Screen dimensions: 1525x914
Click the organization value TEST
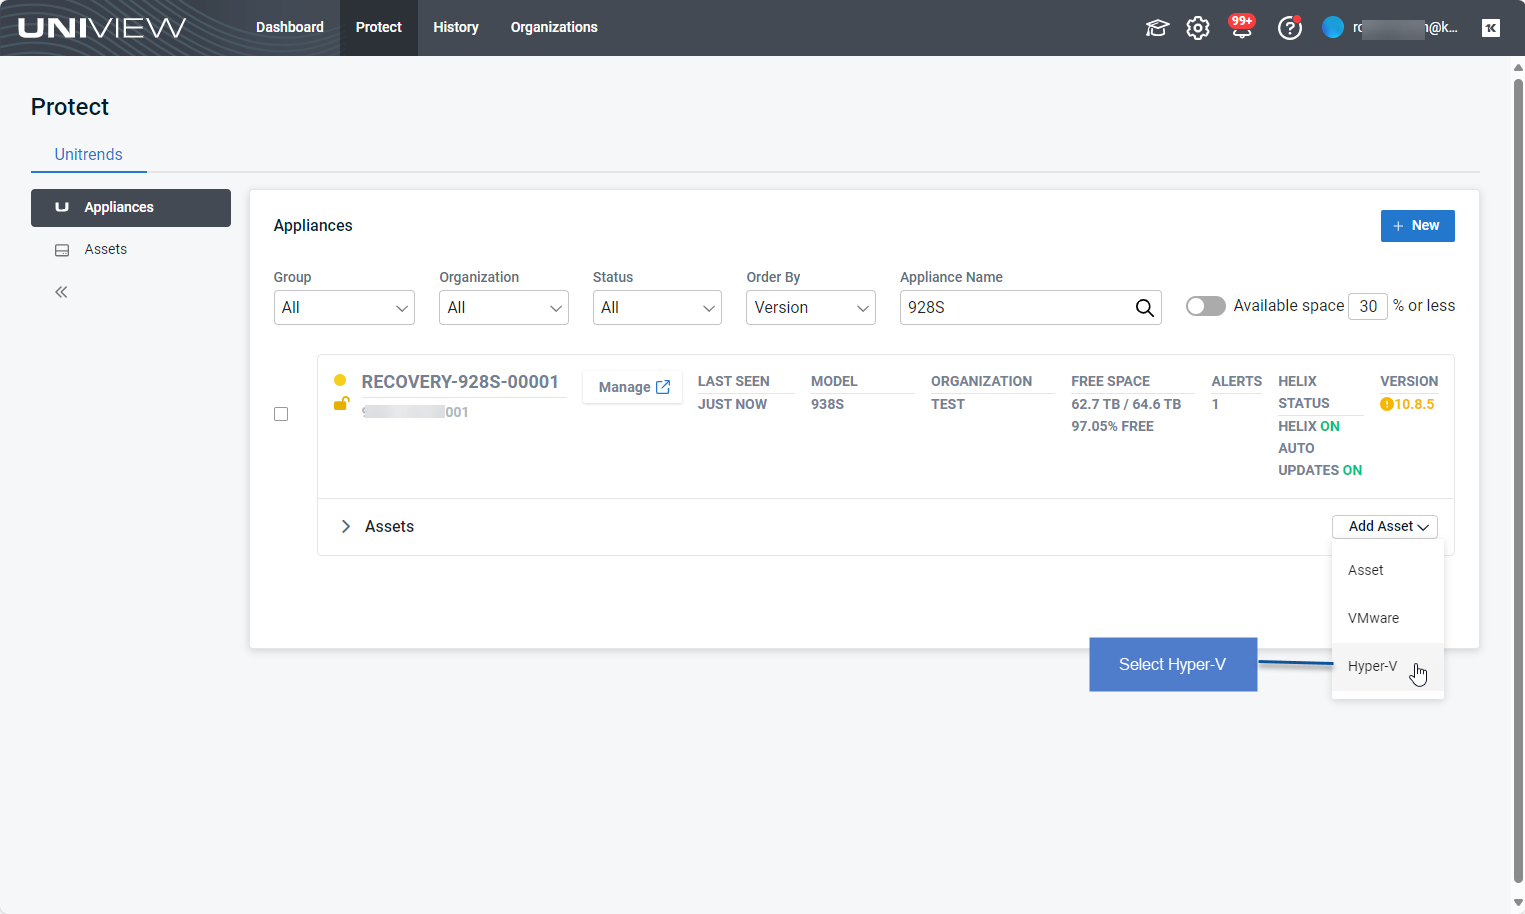[948, 404]
